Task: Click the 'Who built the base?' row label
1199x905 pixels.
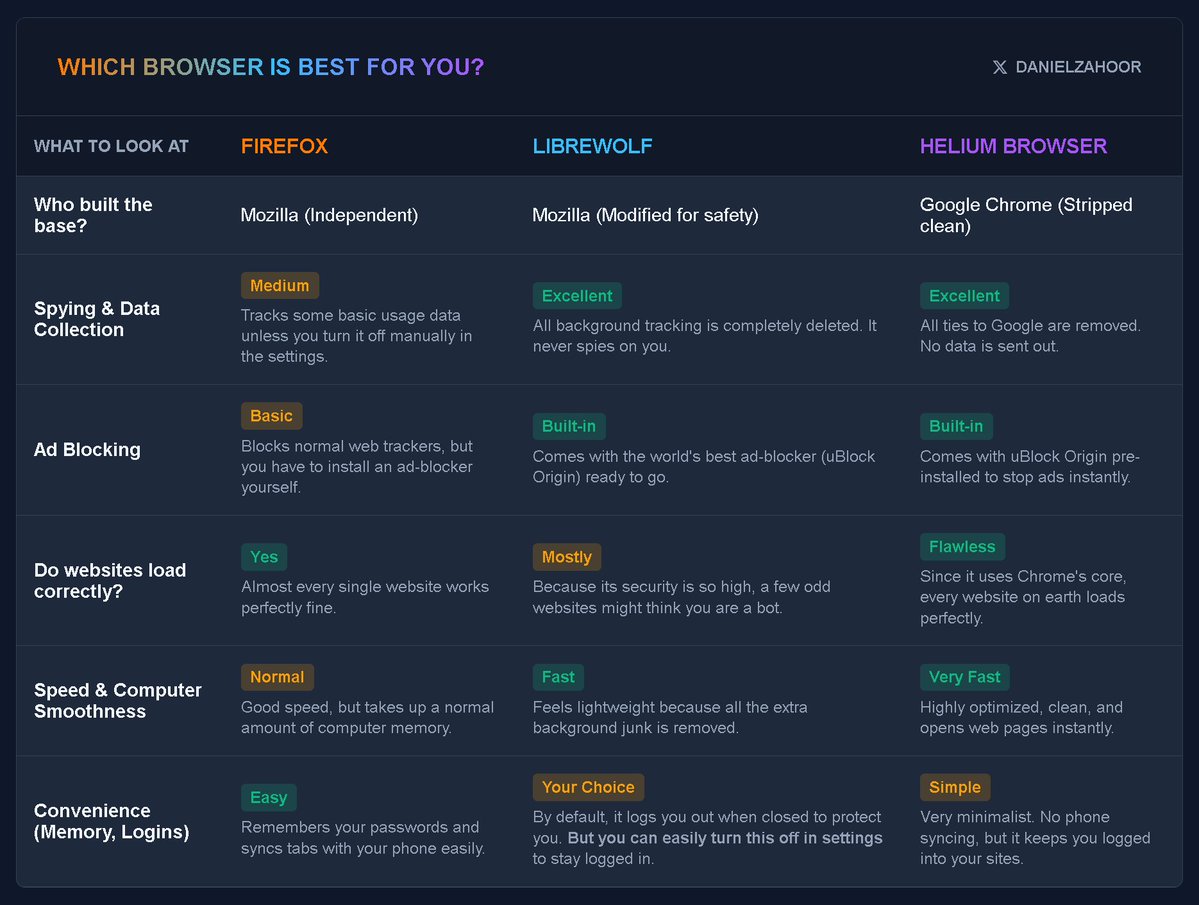Action: [93, 216]
